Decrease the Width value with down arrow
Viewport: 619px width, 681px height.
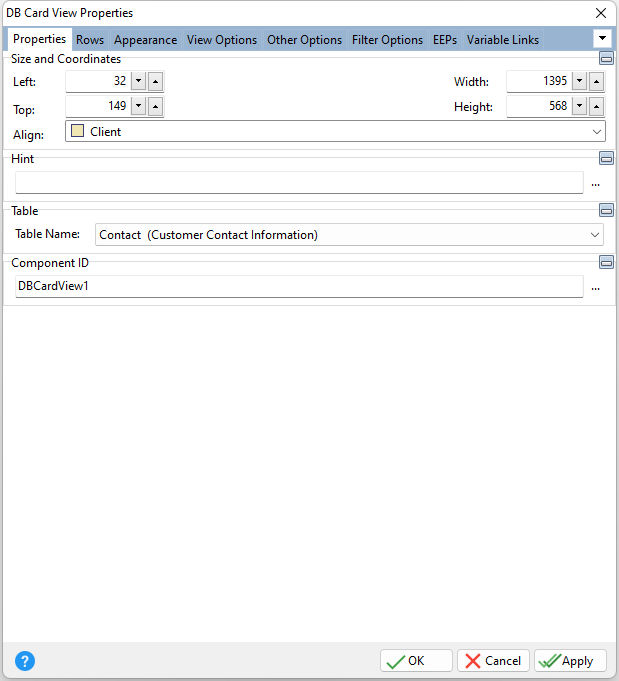tap(579, 81)
